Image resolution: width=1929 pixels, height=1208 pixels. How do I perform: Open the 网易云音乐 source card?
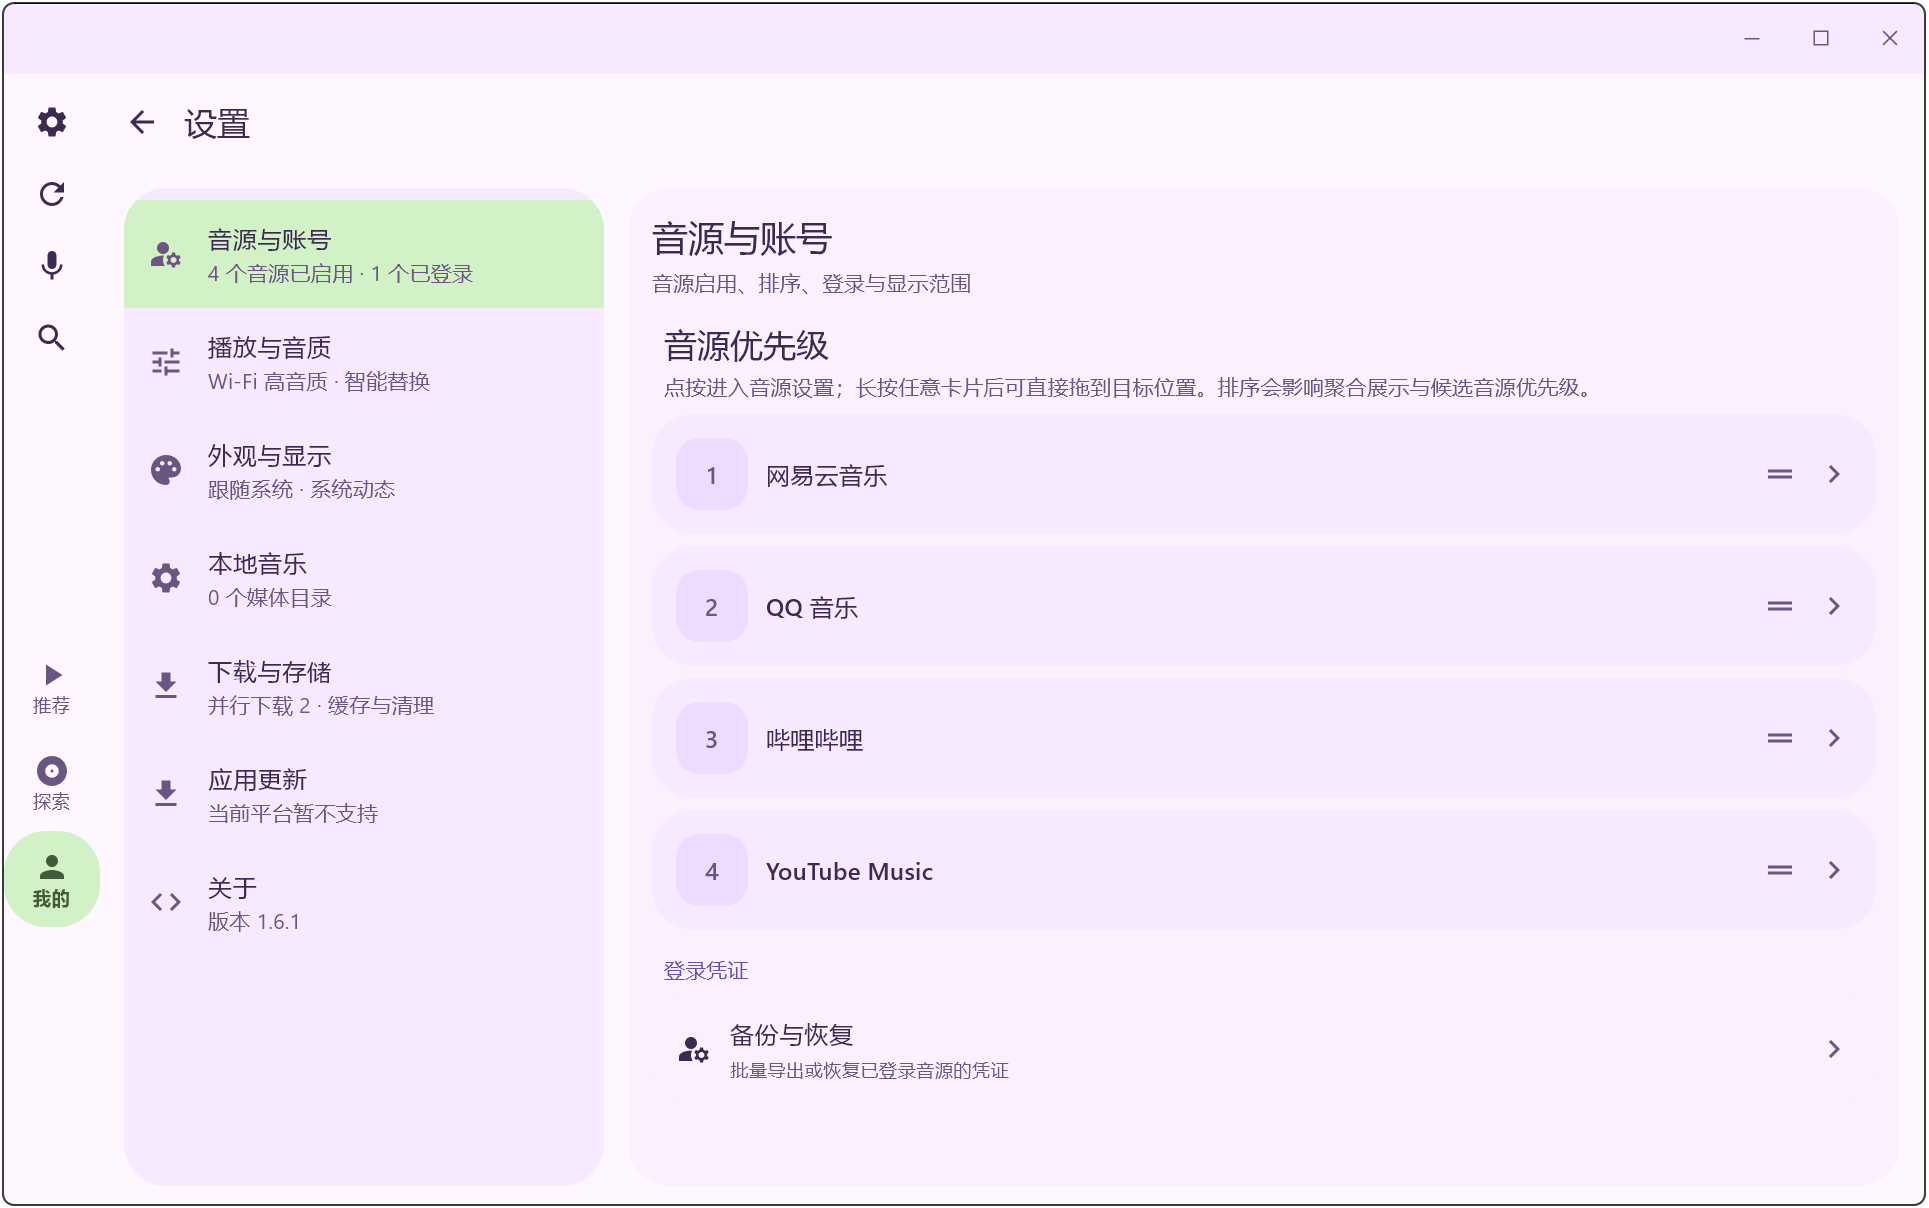click(x=1263, y=475)
